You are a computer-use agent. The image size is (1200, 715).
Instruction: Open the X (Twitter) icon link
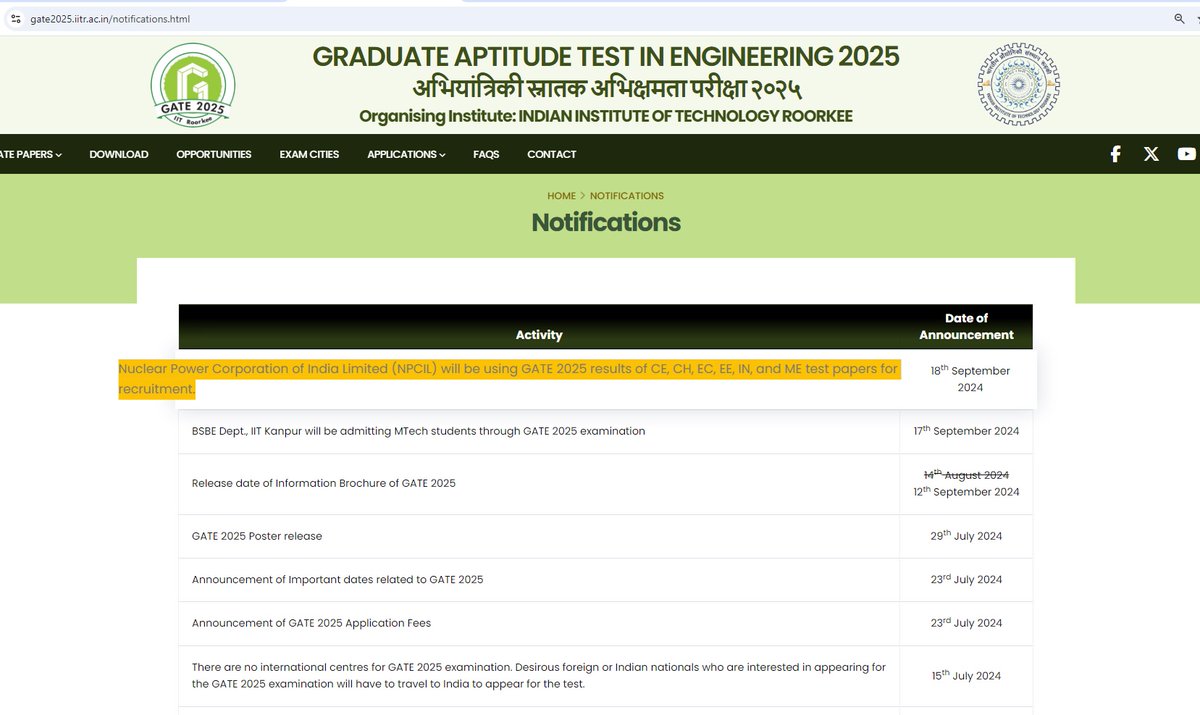(1151, 154)
